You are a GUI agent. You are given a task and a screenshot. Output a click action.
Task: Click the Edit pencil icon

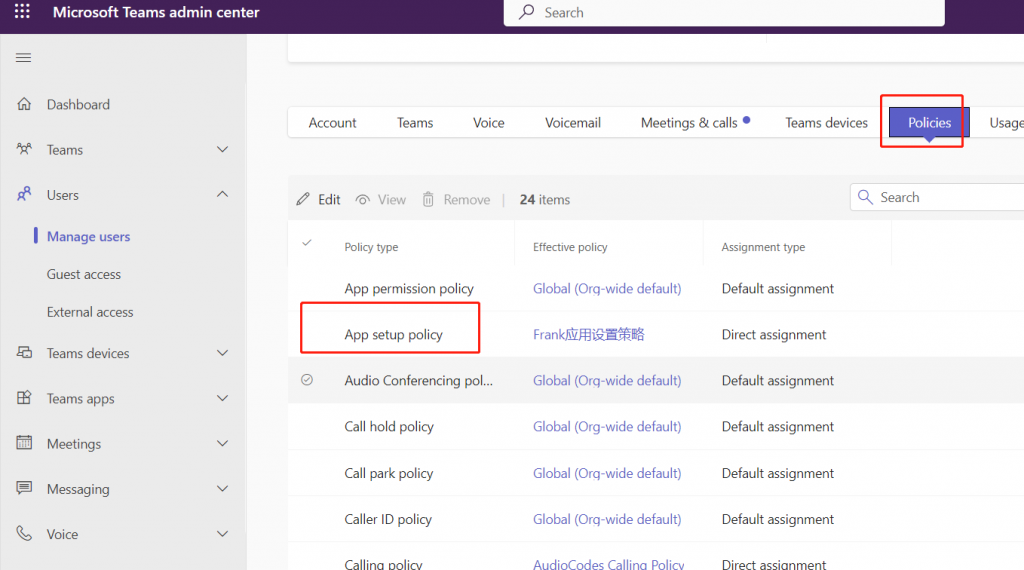pyautogui.click(x=303, y=199)
